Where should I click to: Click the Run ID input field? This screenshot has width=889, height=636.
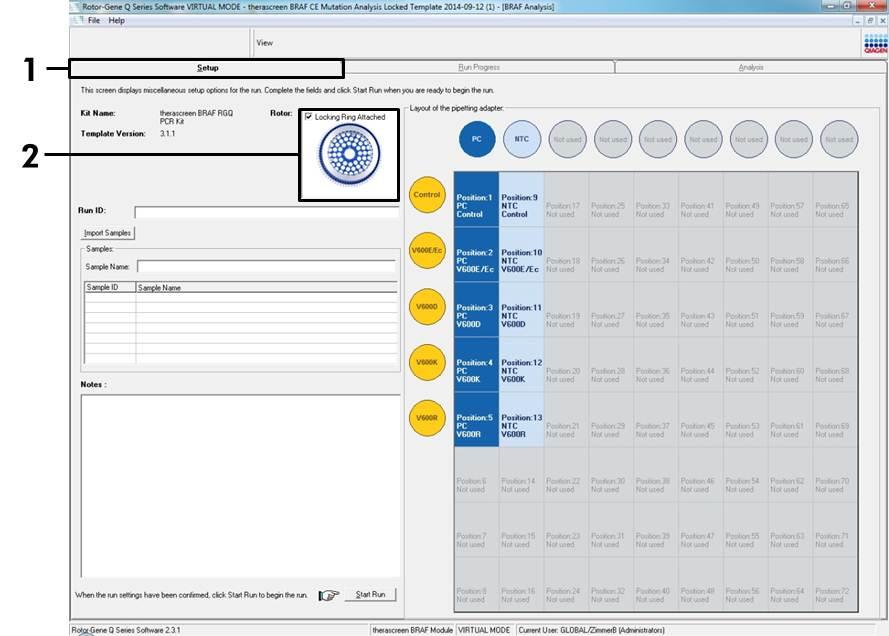(x=266, y=212)
